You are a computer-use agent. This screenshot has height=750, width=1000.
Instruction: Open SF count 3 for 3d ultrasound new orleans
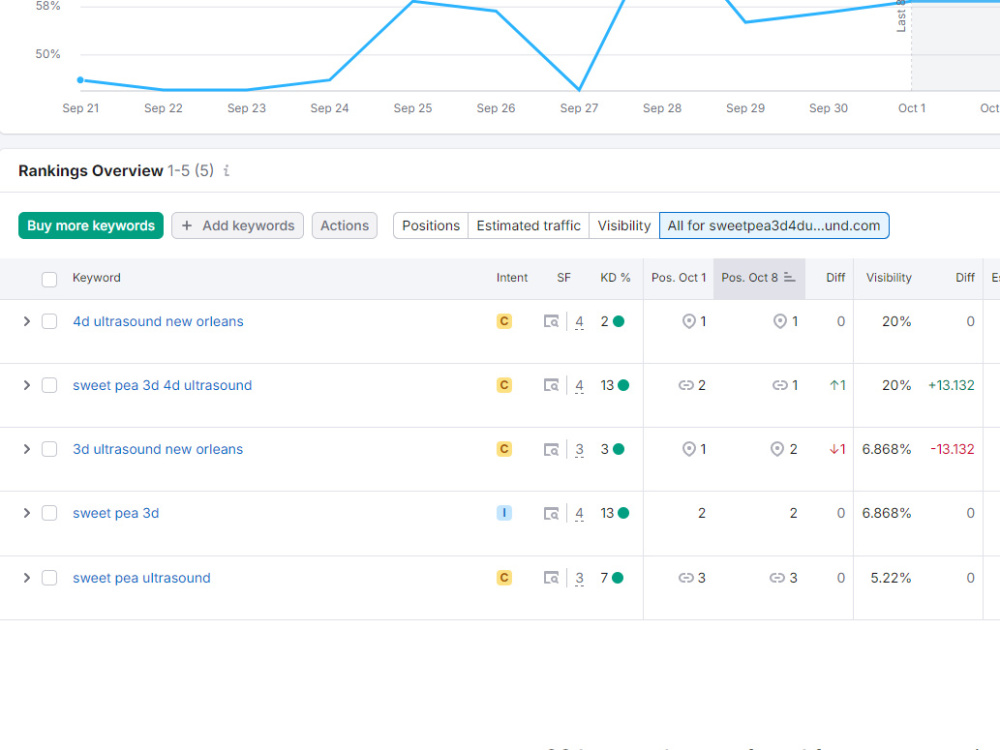point(579,450)
